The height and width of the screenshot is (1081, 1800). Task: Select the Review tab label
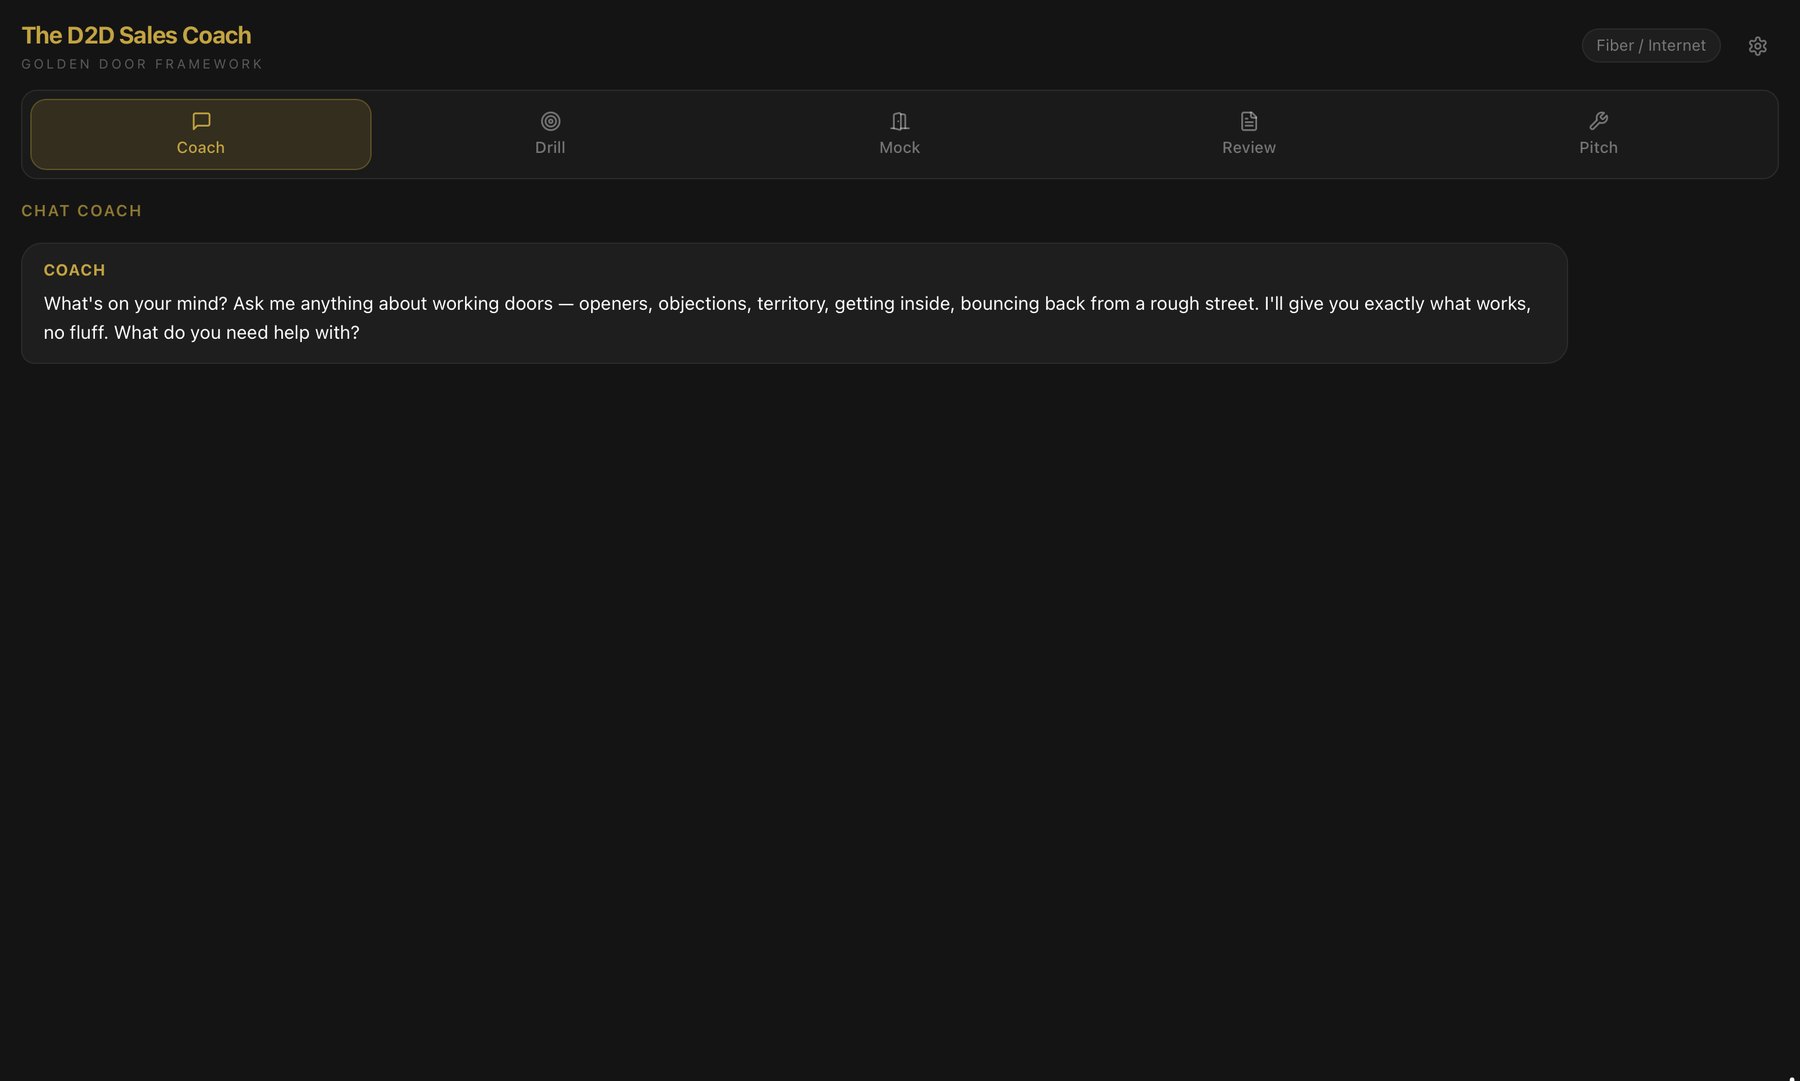[1249, 147]
